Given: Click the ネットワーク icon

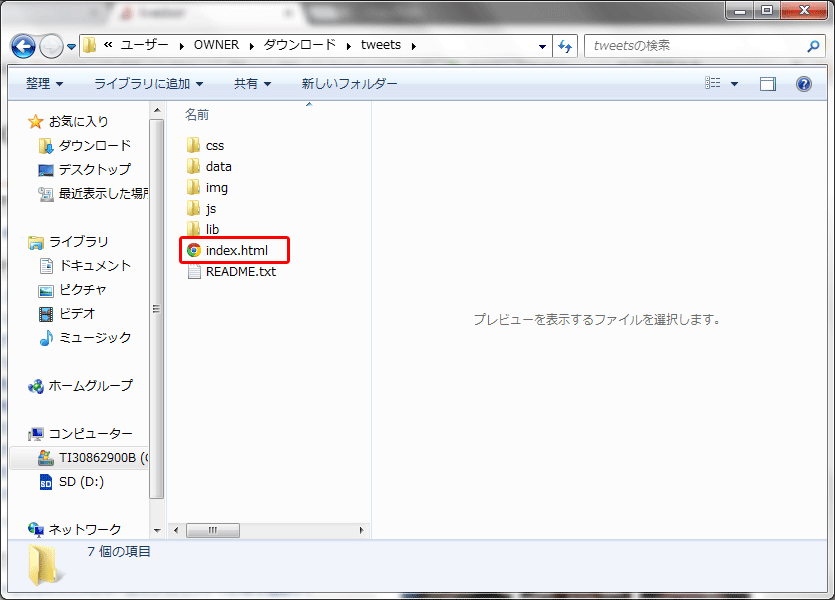Looking at the screenshot, I should [x=36, y=529].
